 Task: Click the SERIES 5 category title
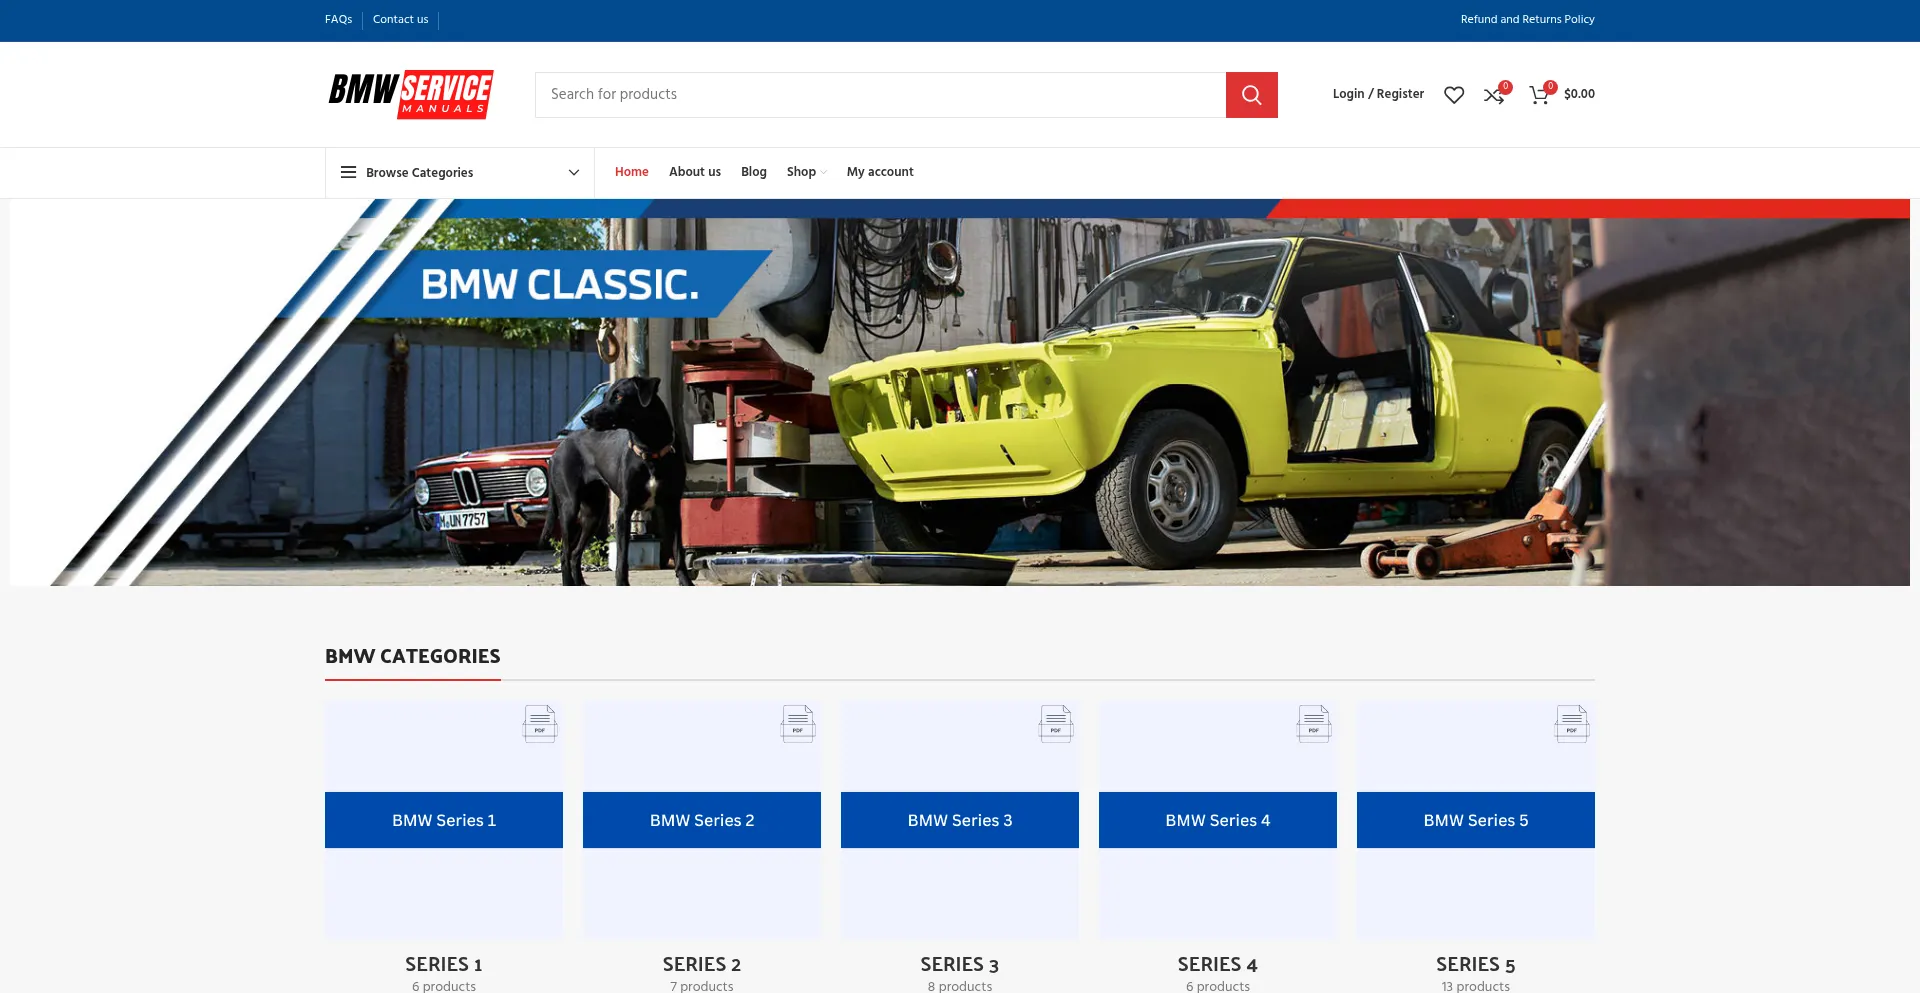coord(1476,964)
